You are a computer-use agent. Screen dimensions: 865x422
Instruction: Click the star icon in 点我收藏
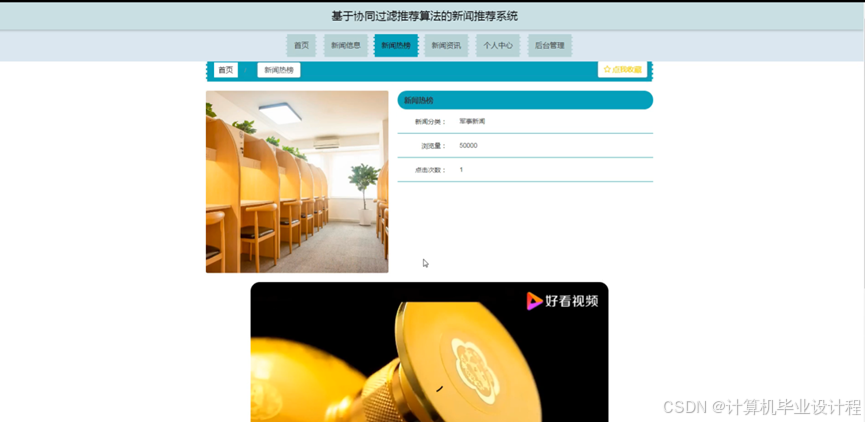[x=607, y=70]
